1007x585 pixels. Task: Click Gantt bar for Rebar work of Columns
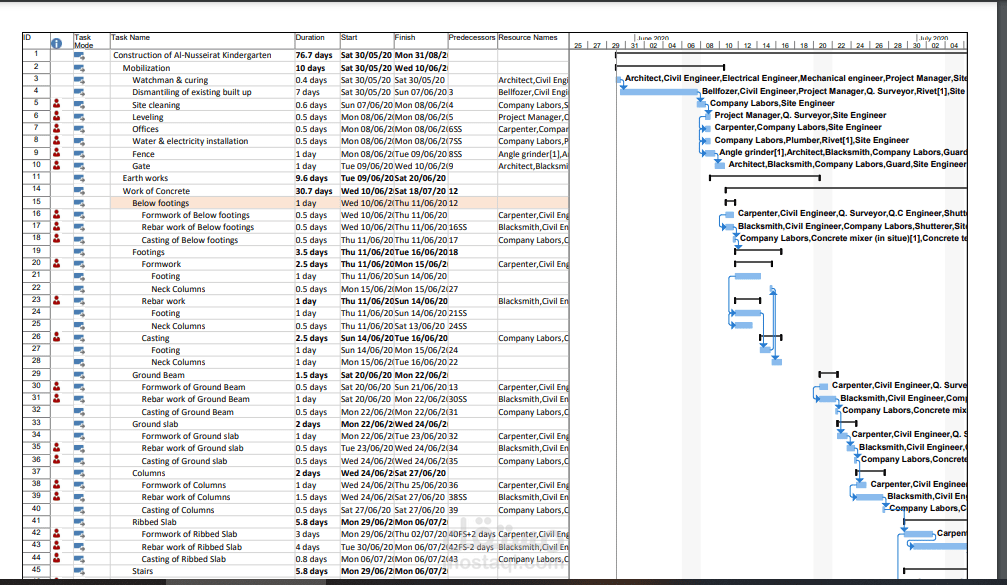click(x=870, y=497)
